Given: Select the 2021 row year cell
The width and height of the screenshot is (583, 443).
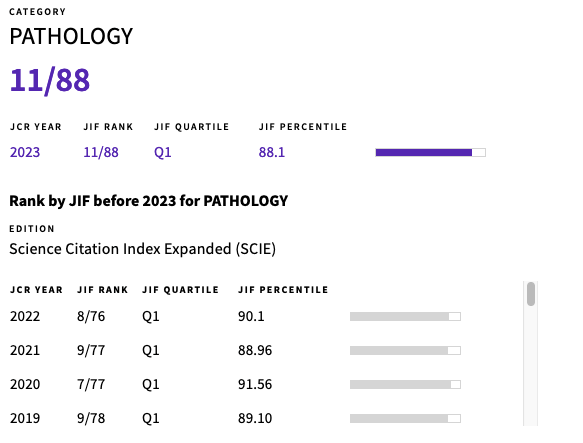Looking at the screenshot, I should pyautogui.click(x=25, y=350).
